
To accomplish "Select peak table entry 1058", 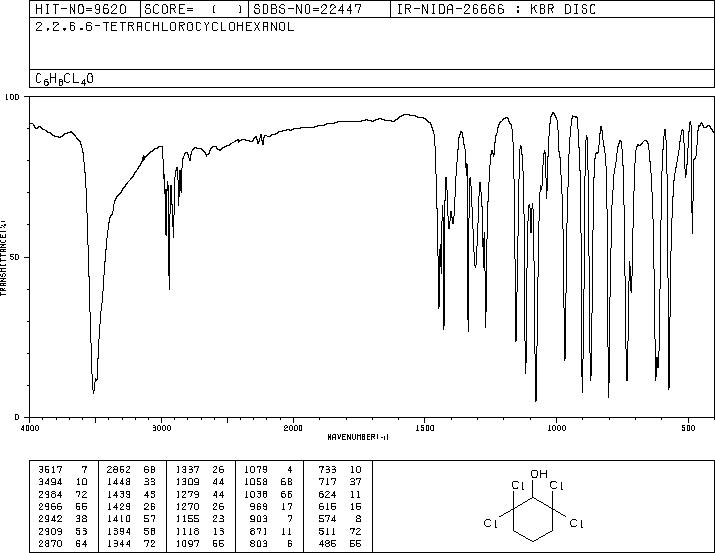I will tap(256, 481).
